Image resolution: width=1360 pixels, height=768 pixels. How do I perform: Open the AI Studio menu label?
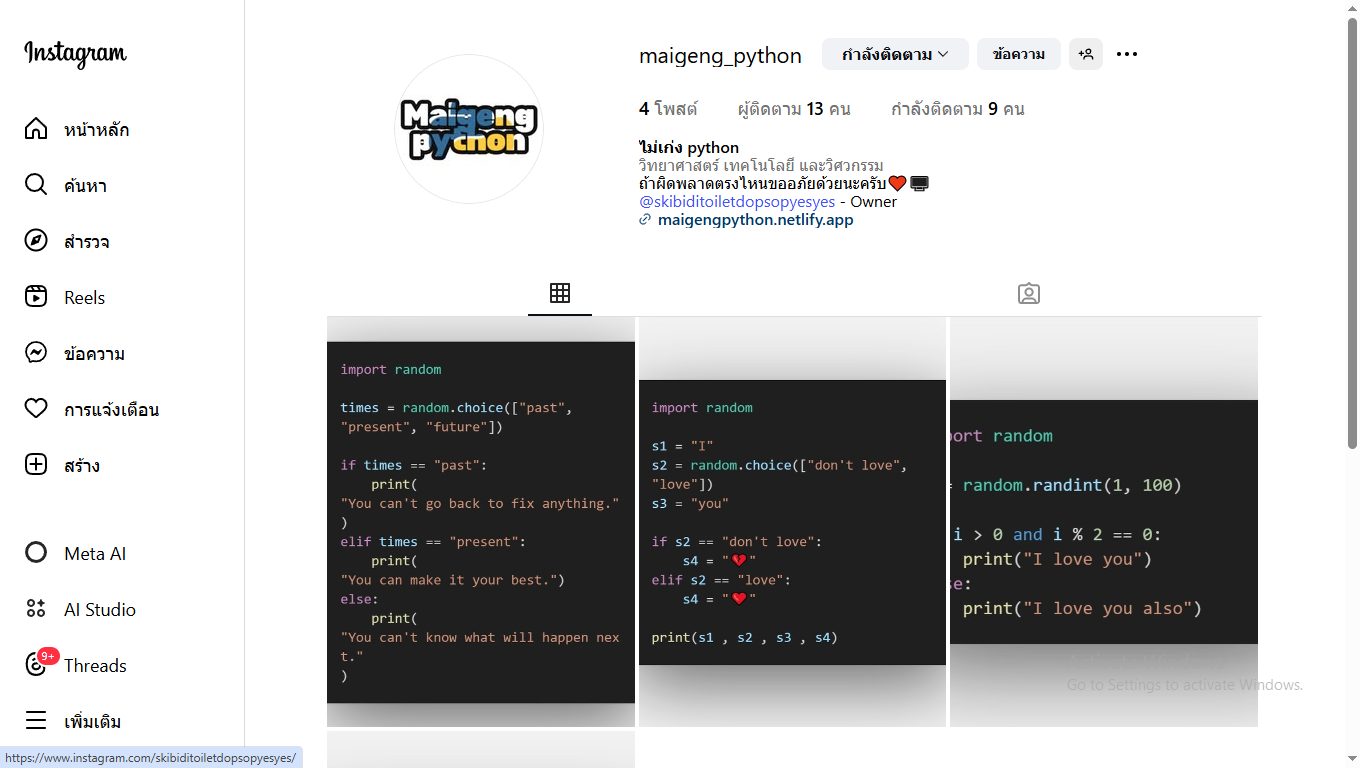[100, 610]
